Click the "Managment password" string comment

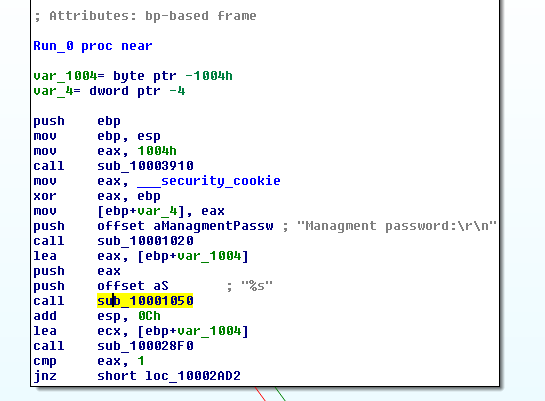pos(397,226)
